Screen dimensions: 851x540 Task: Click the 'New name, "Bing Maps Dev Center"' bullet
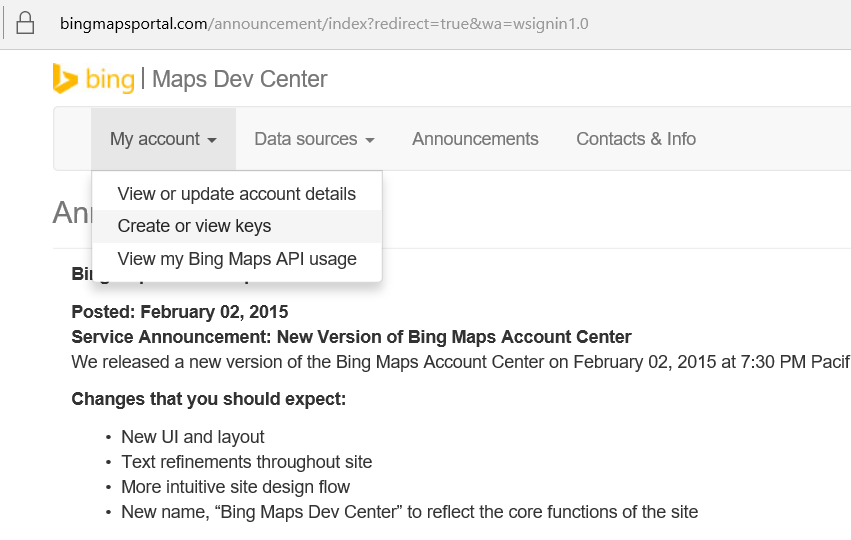pyautogui.click(x=410, y=512)
